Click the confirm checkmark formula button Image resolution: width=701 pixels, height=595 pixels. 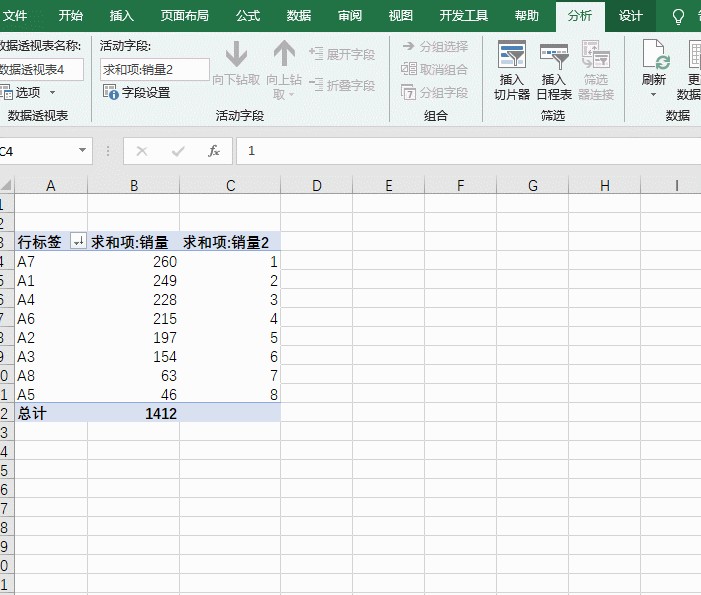pyautogui.click(x=178, y=151)
